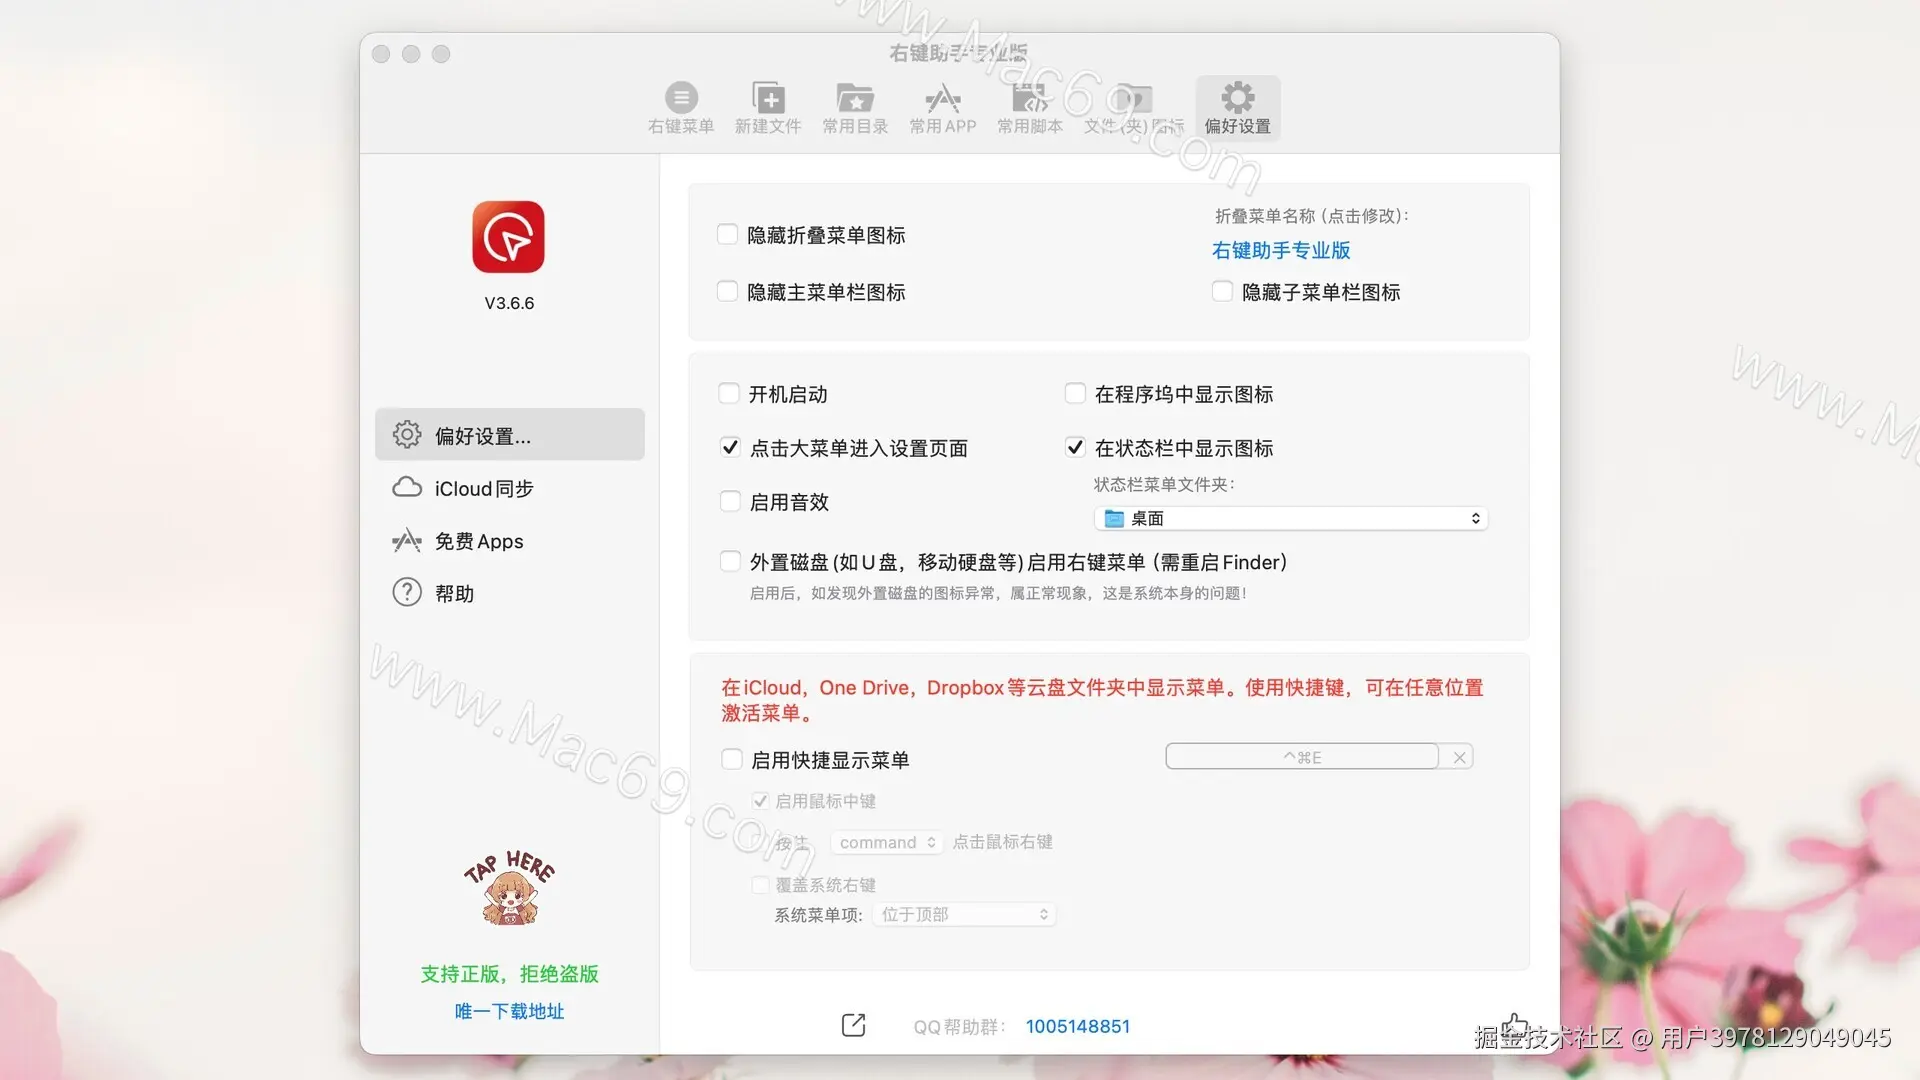Expand the 桌面 status bar folder dropdown
Screen dimensions: 1920x1080
(x=1290, y=518)
